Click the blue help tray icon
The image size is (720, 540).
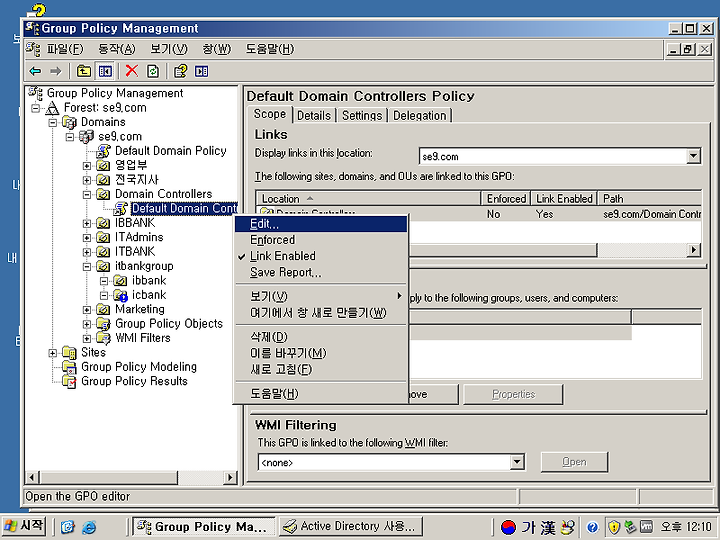coord(593,527)
